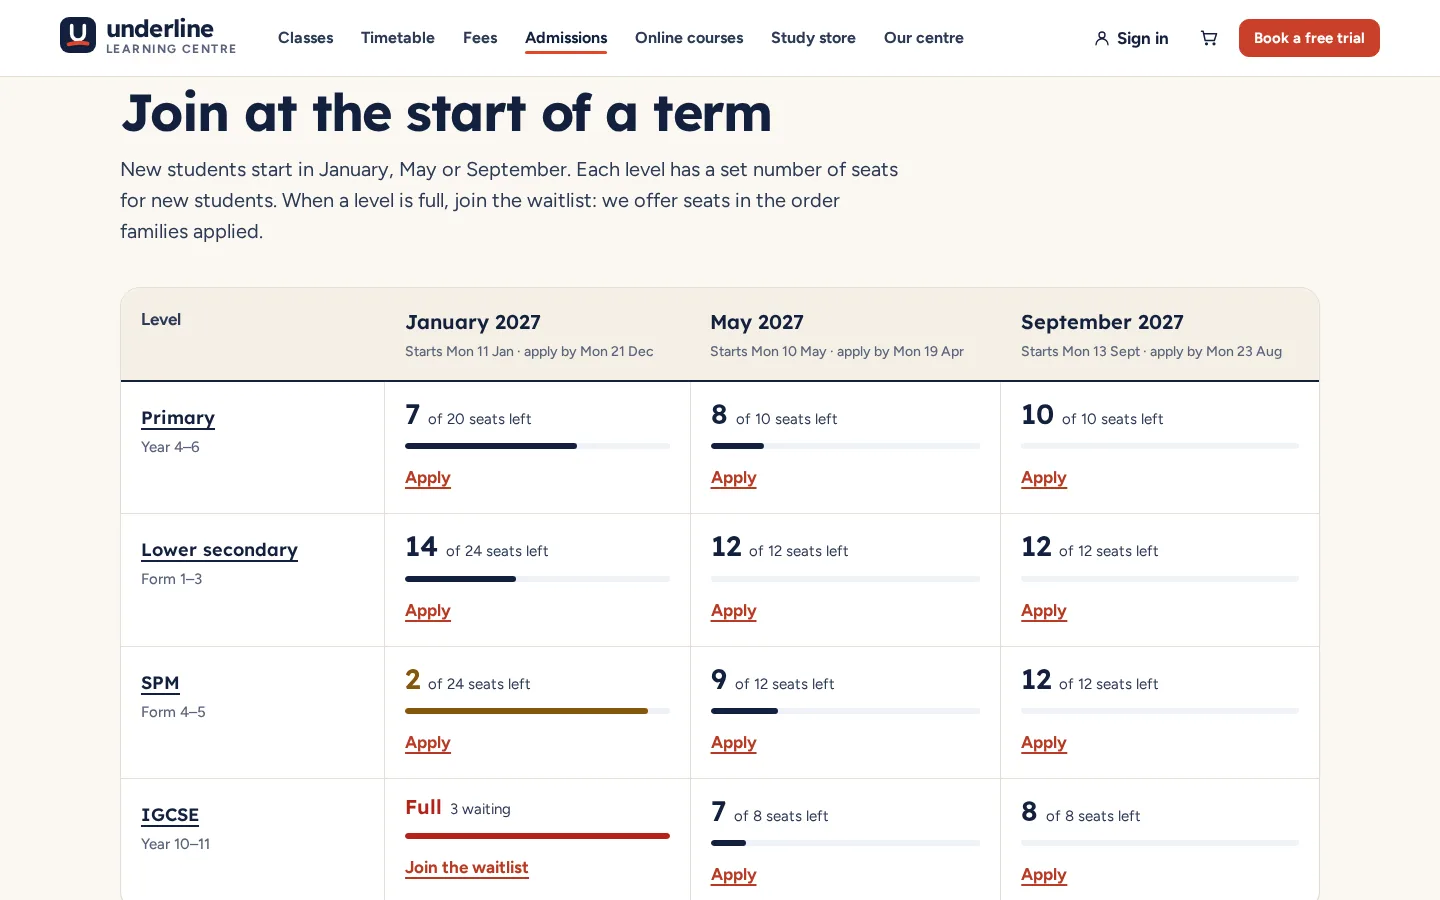Apply for SPM May 2027 intake
Viewport: 1440px width, 900px height.
733,743
